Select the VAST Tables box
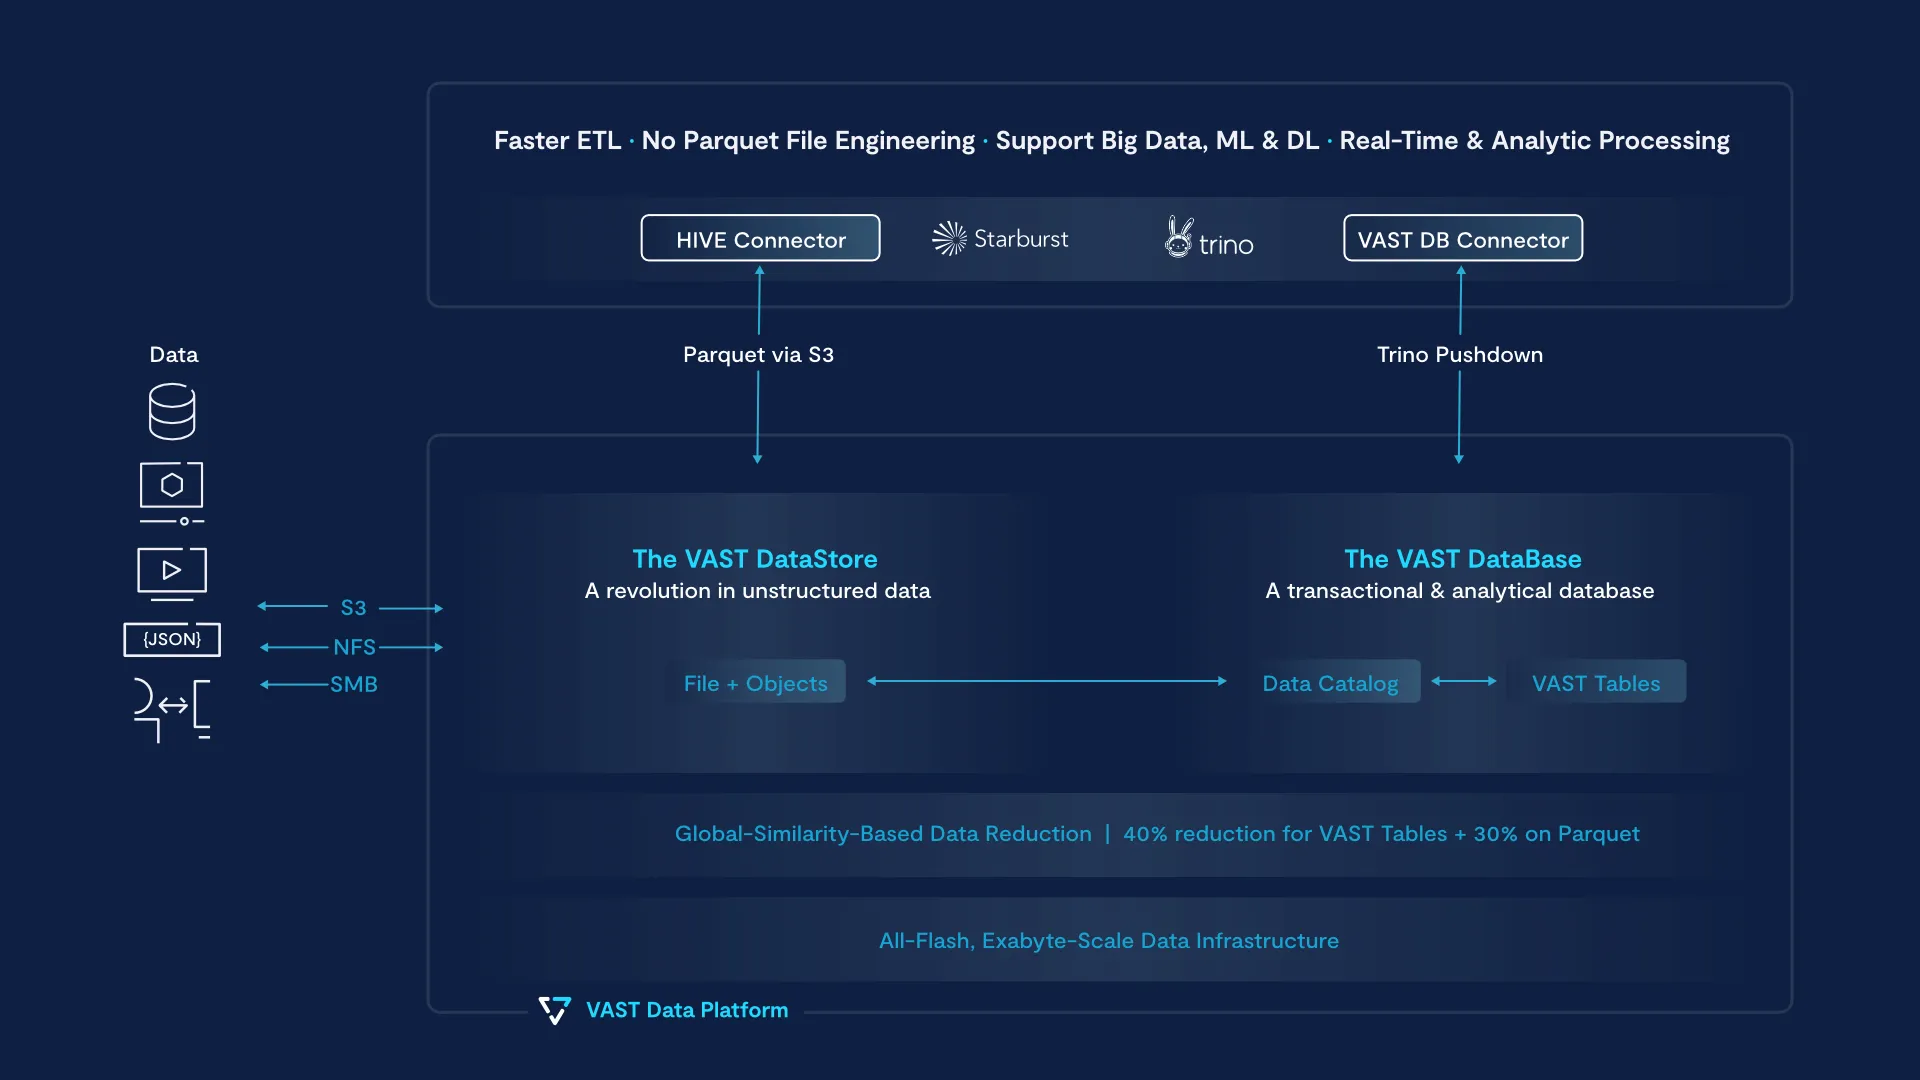Viewport: 1920px width, 1080px height. pos(1596,683)
